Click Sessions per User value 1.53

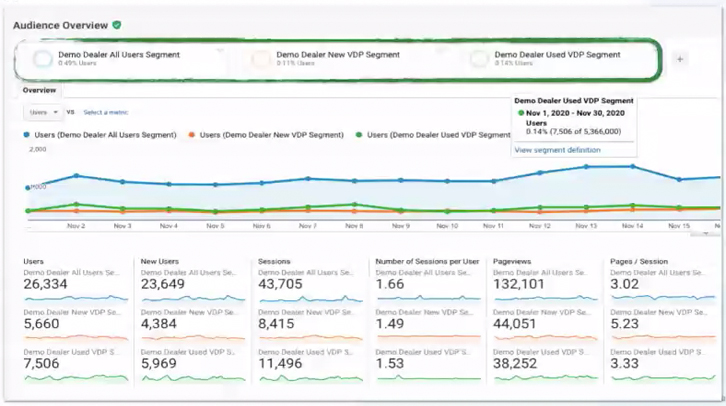point(390,363)
